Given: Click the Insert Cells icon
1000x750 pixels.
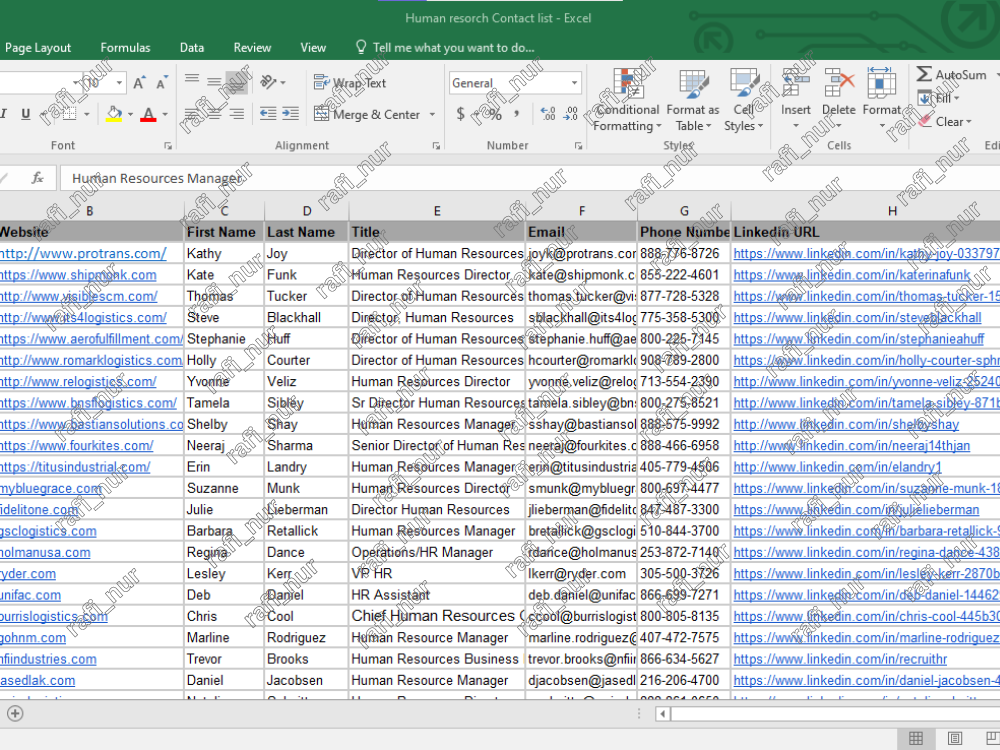Looking at the screenshot, I should 795,82.
